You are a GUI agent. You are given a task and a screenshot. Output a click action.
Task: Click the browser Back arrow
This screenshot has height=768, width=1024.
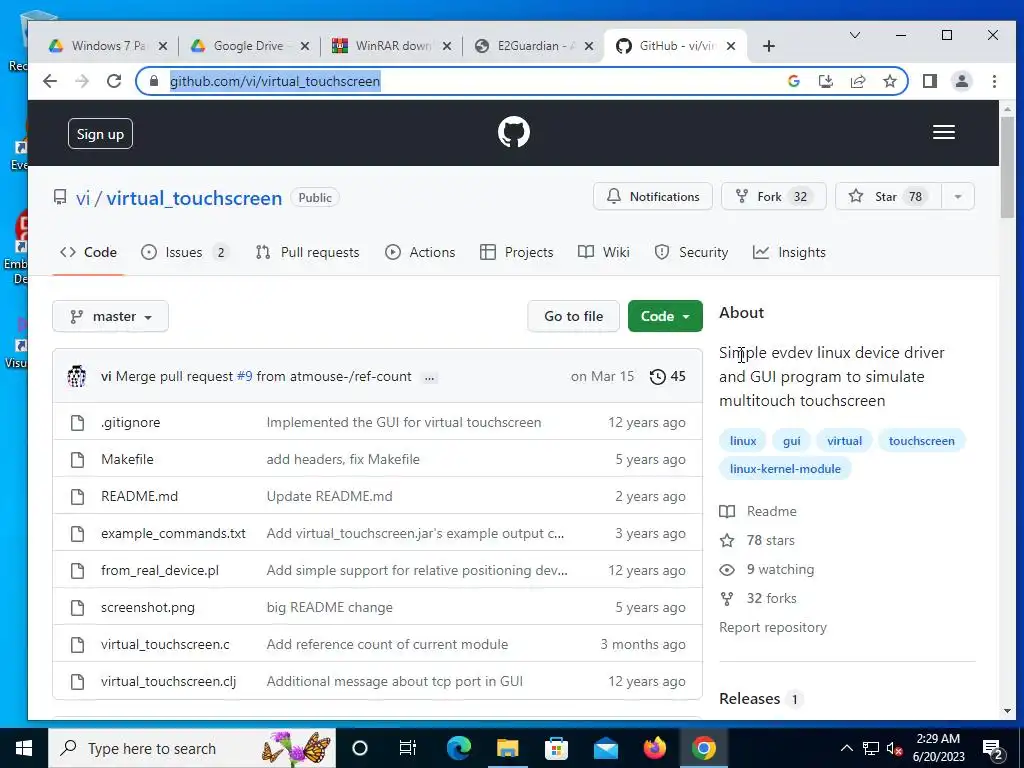(50, 81)
